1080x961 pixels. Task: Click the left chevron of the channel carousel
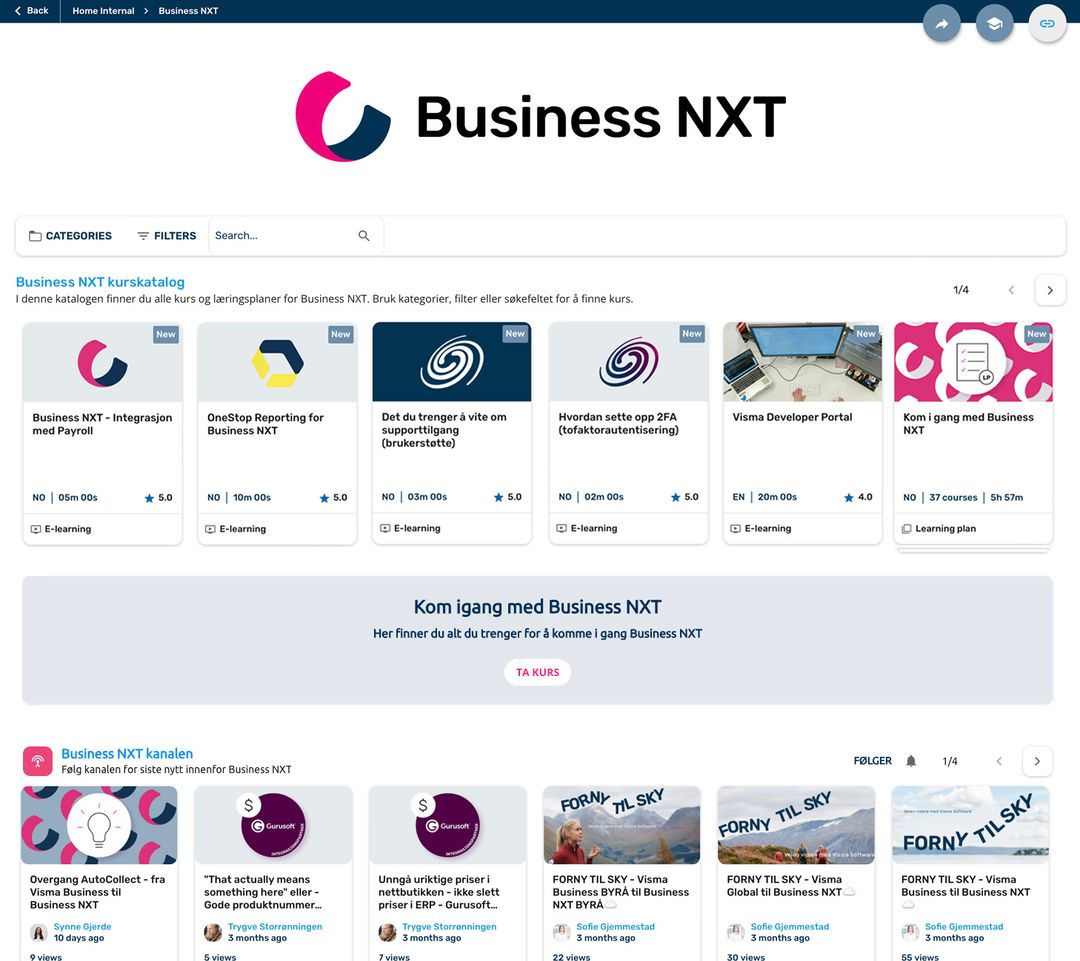point(999,761)
